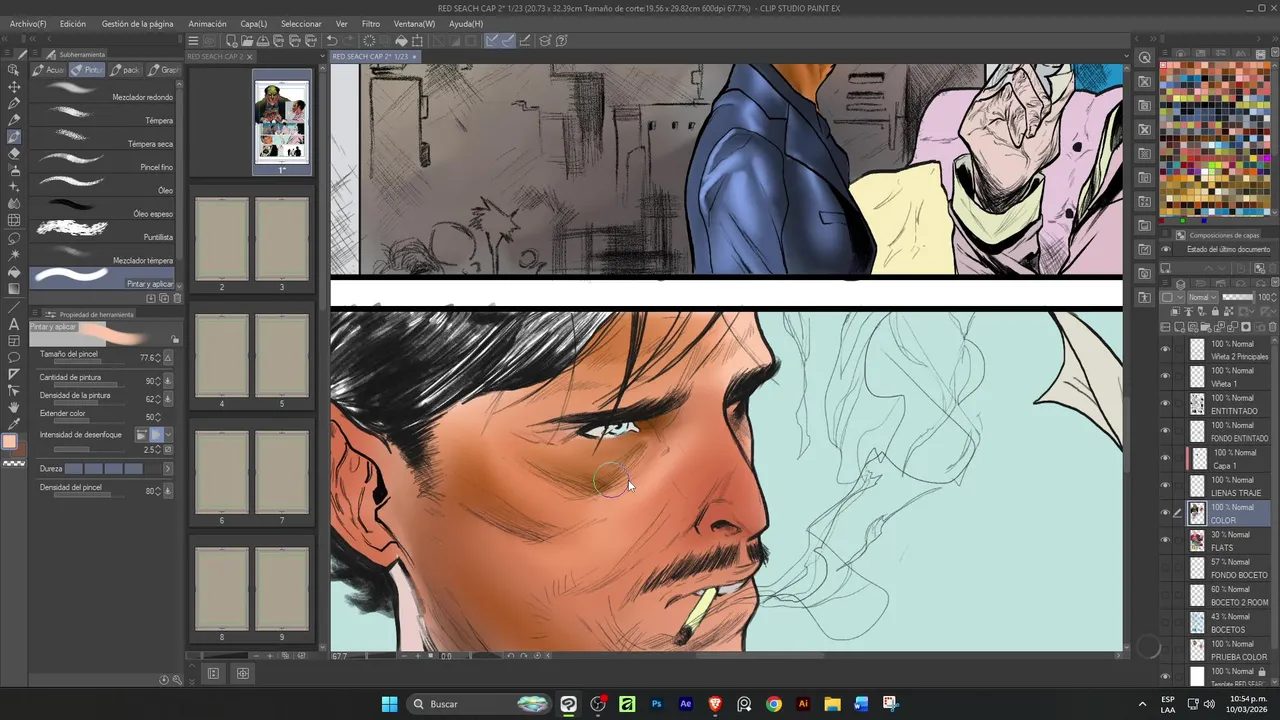The image size is (1280, 720).
Task: Click the Fill icon in command bar
Action: [401, 41]
